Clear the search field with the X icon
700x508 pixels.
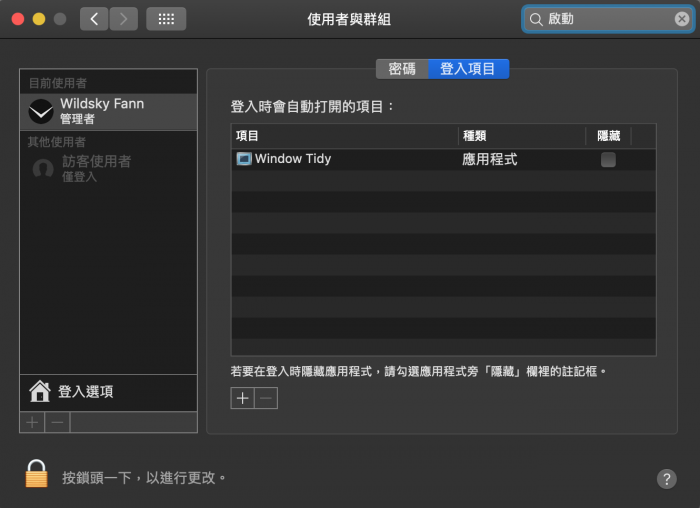[681, 19]
